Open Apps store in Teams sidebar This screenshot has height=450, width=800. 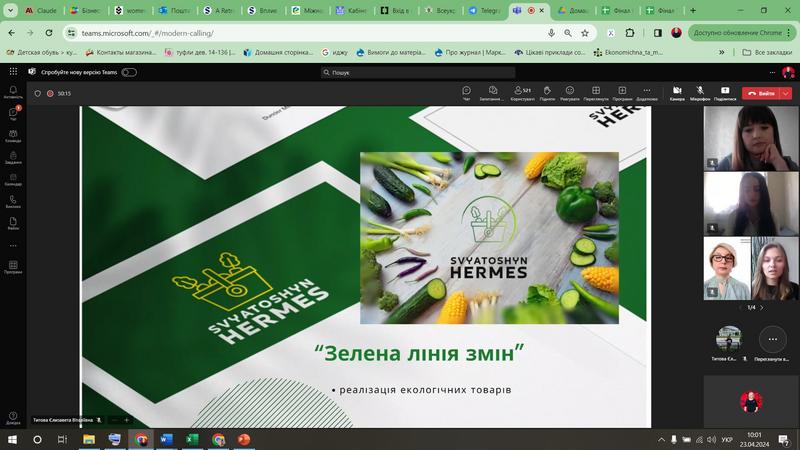pyautogui.click(x=13, y=267)
